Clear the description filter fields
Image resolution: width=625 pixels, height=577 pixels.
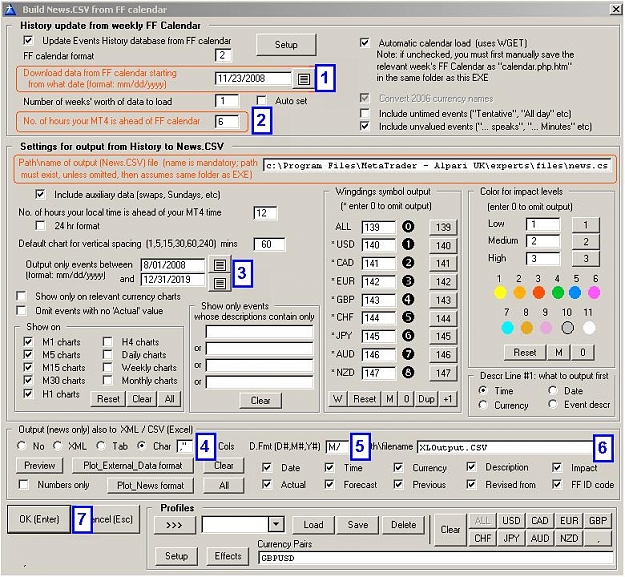point(260,400)
